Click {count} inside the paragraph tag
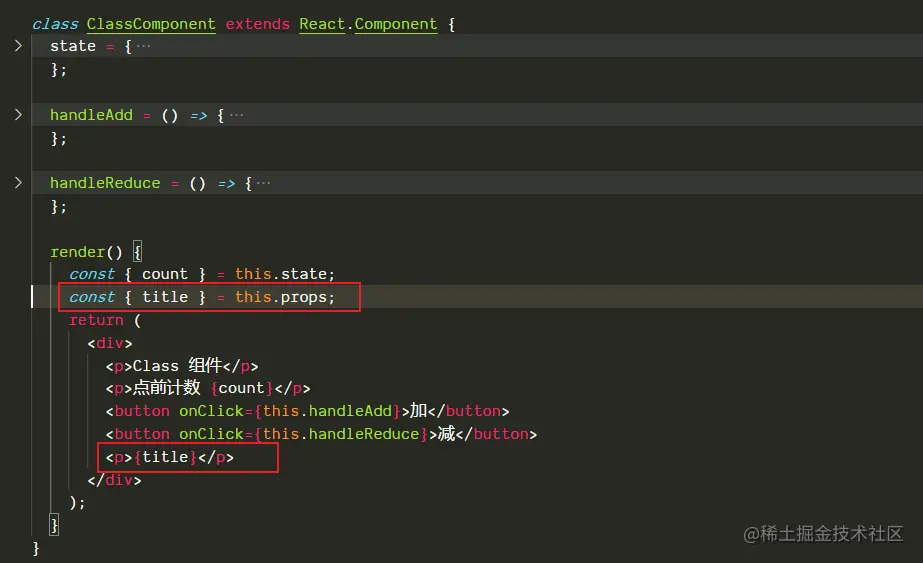 click(x=241, y=388)
